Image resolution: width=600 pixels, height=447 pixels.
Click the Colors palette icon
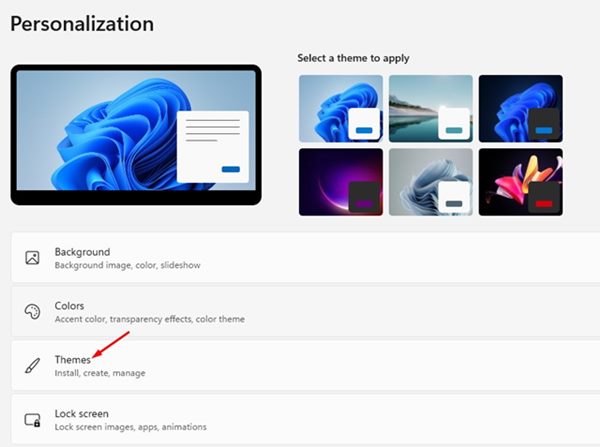pos(32,312)
